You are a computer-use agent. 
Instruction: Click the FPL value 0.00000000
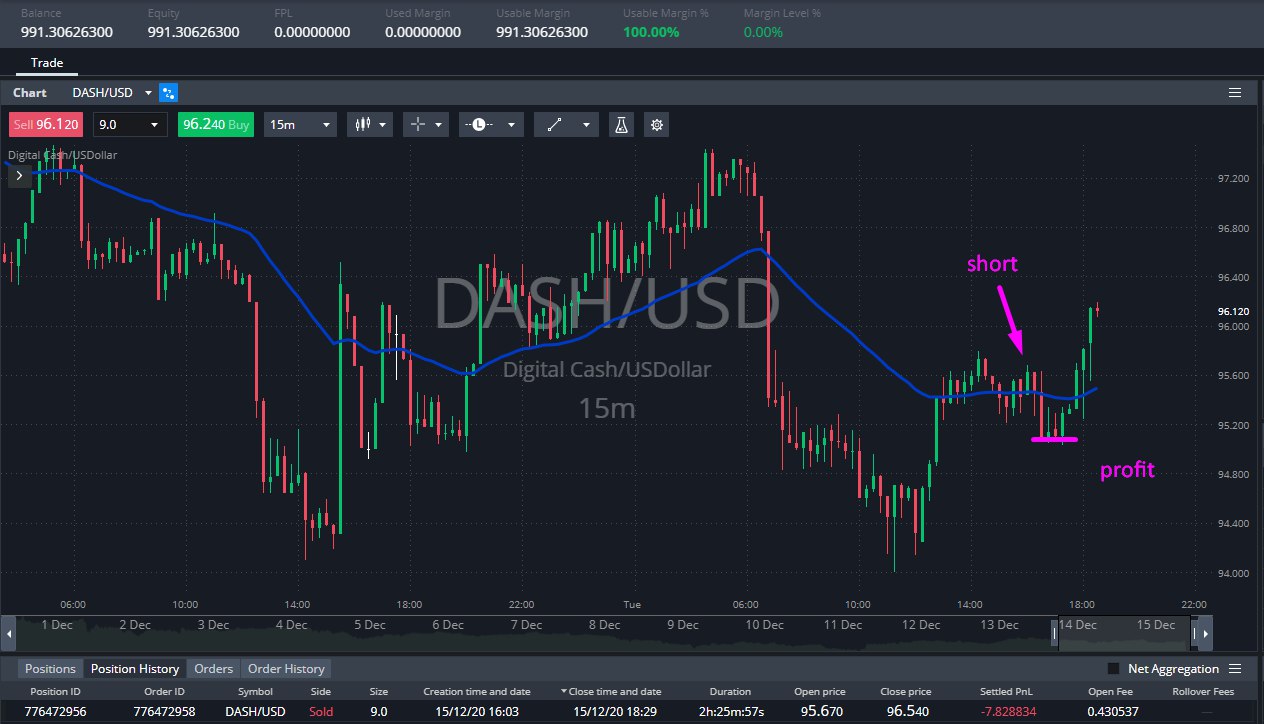pyautogui.click(x=312, y=32)
